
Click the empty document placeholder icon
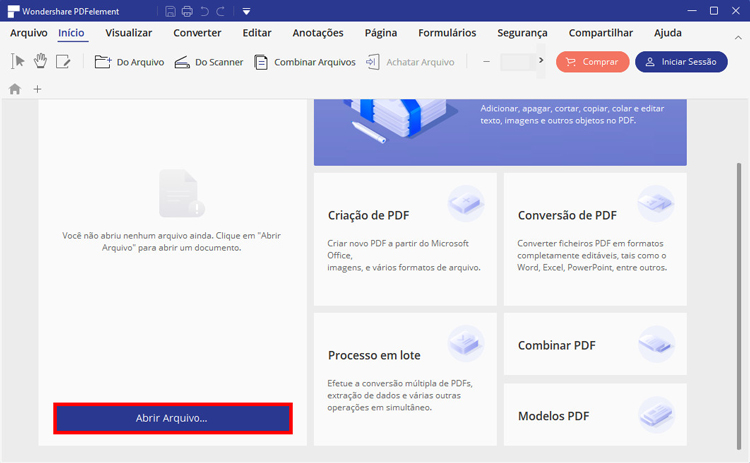[x=181, y=193]
